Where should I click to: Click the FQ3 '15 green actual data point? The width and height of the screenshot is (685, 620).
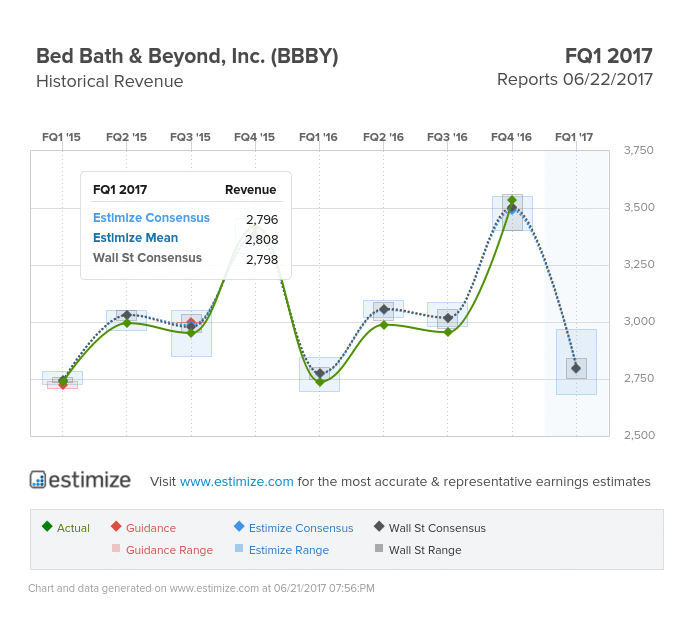pos(191,333)
